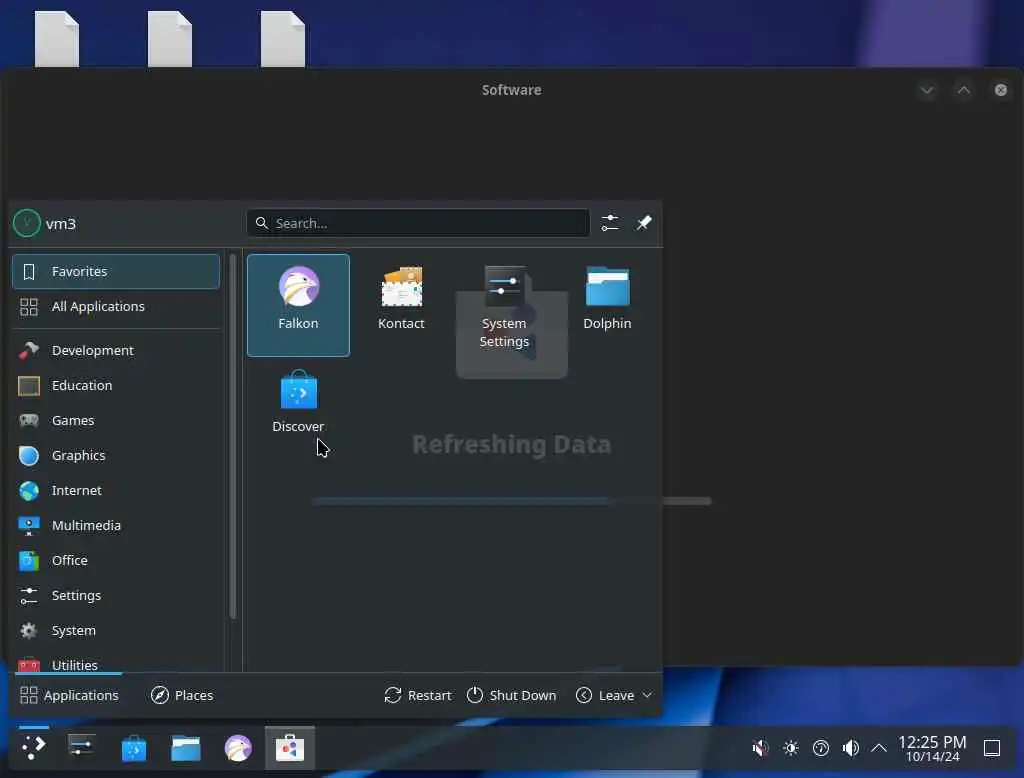Maximize the Software window
This screenshot has height=778, width=1024.
[964, 90]
